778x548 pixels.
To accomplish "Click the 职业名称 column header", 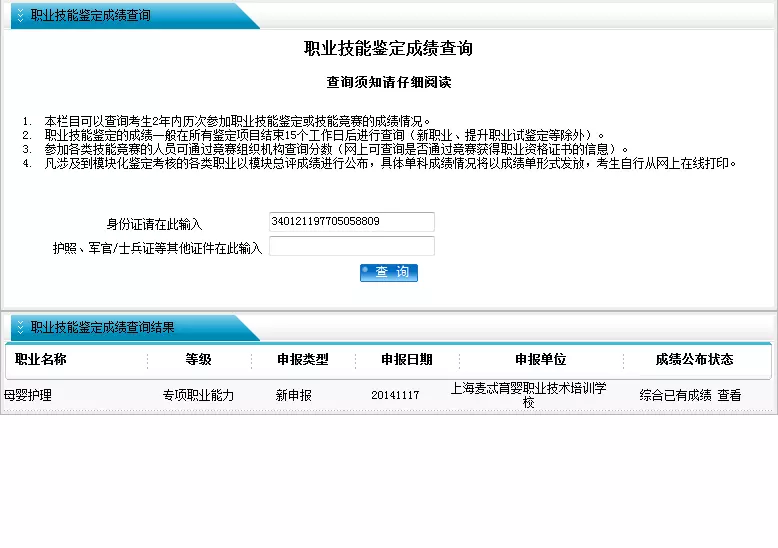I will (x=41, y=359).
